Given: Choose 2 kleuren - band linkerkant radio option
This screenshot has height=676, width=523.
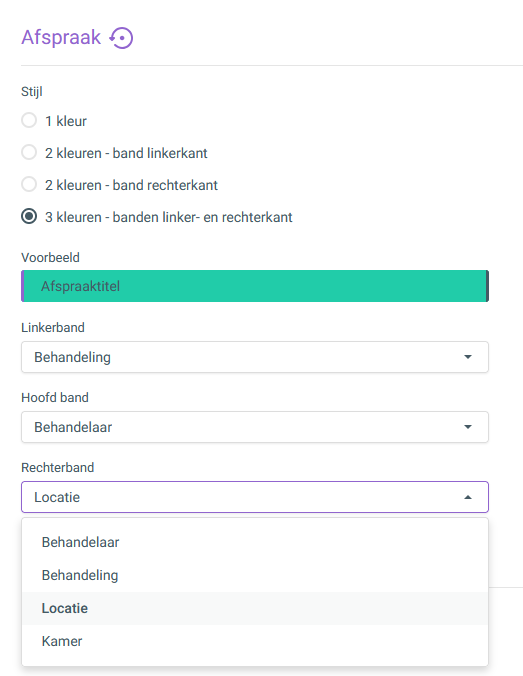Looking at the screenshot, I should point(29,152).
